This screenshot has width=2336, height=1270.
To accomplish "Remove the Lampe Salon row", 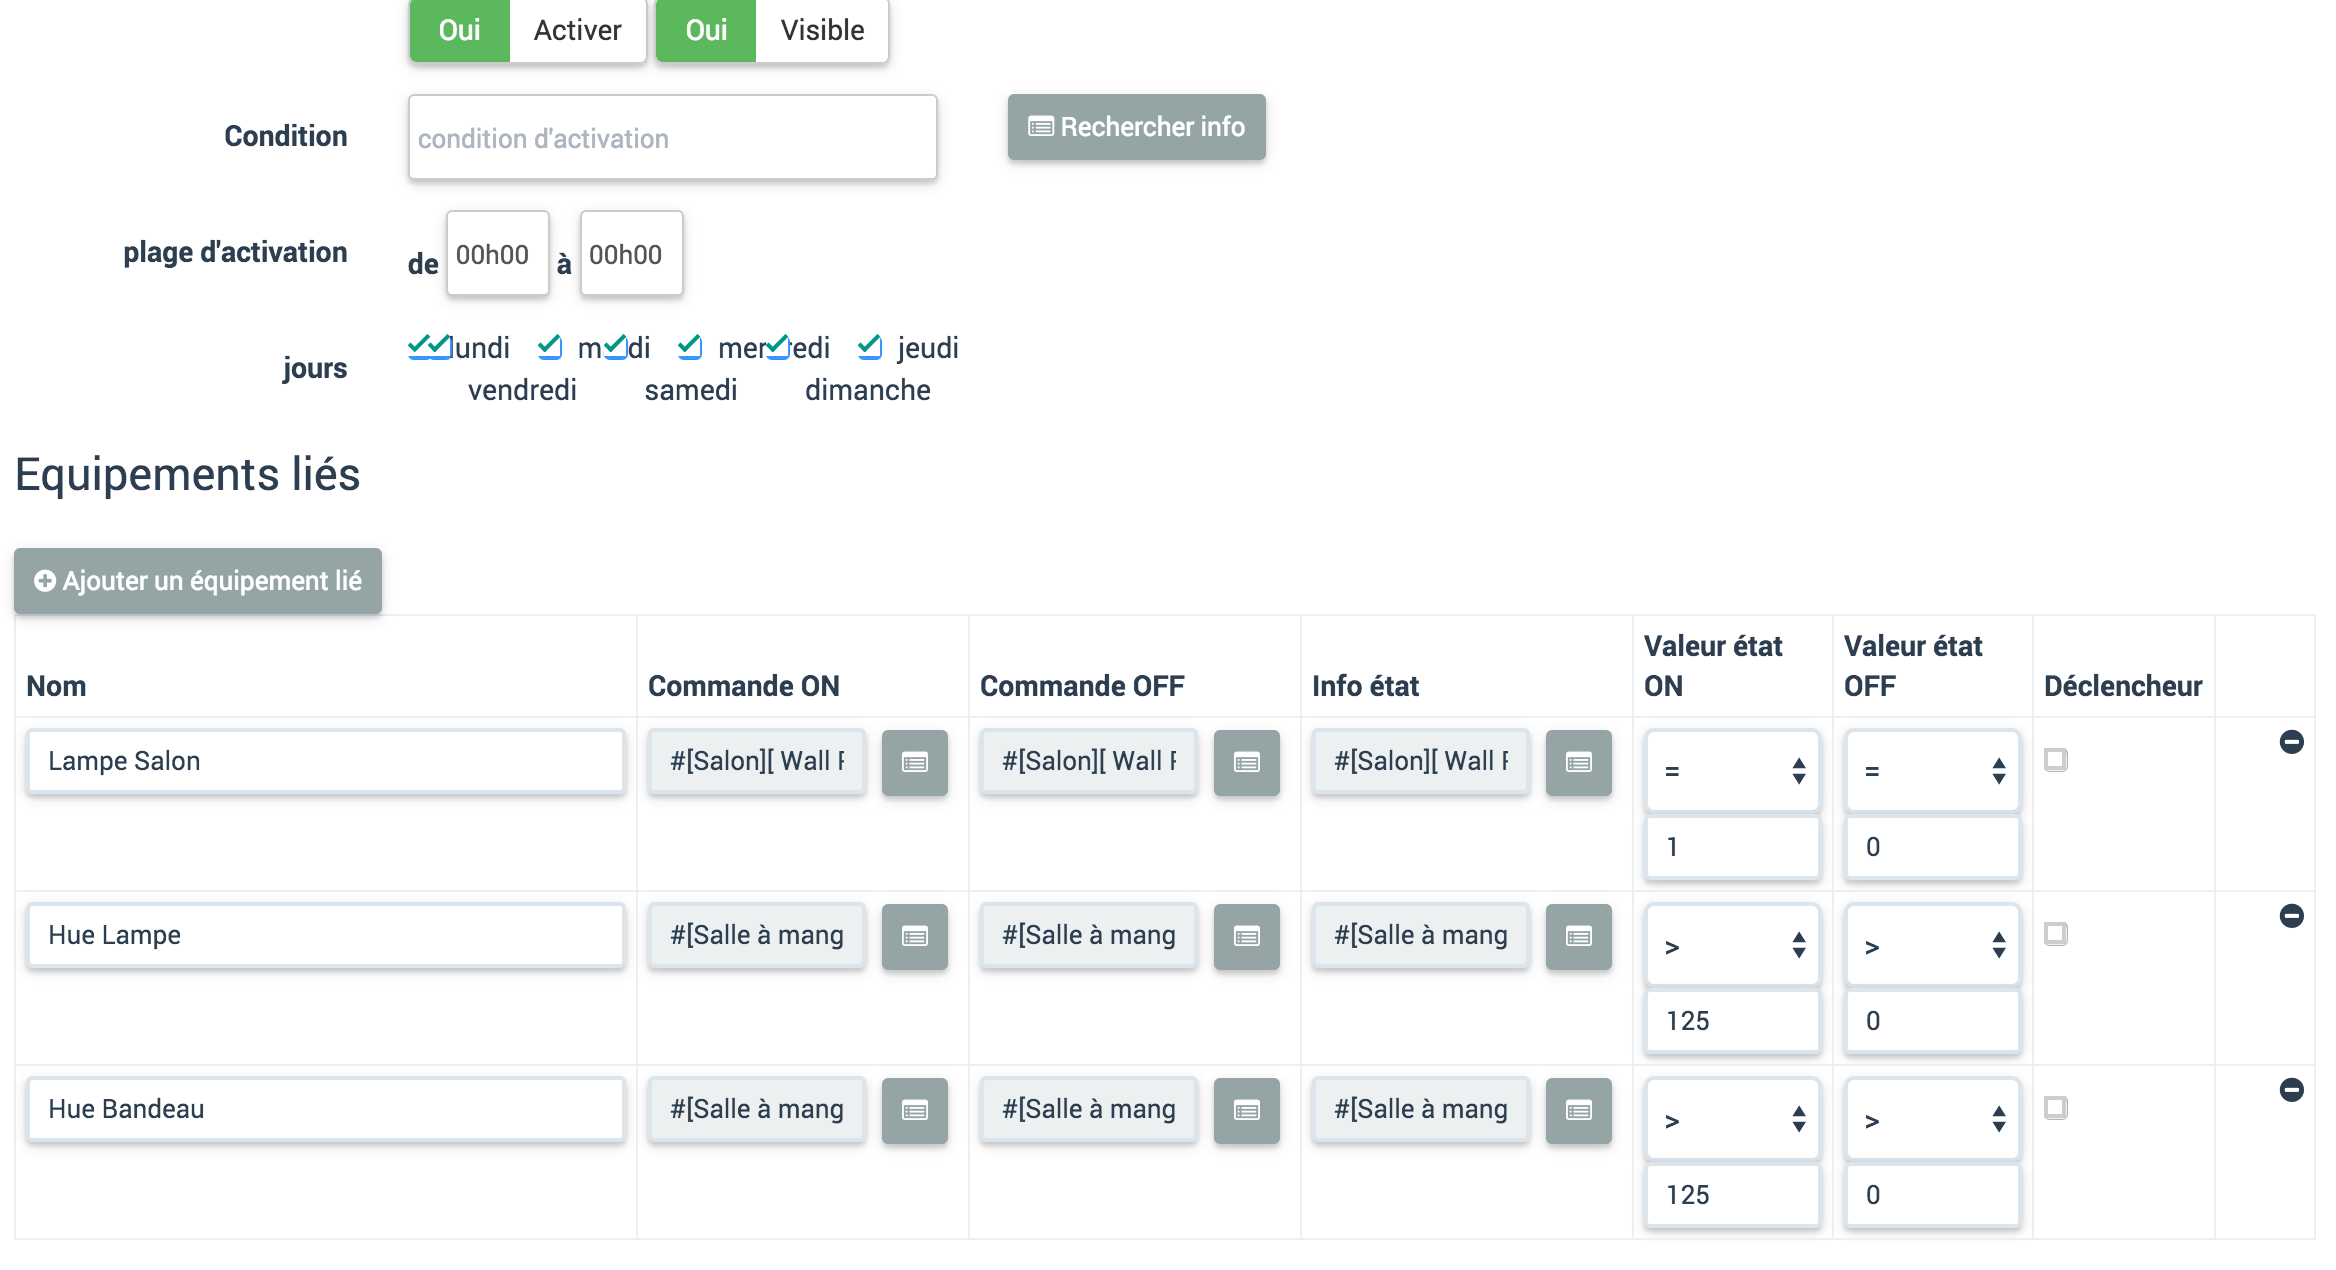I will tap(2291, 742).
